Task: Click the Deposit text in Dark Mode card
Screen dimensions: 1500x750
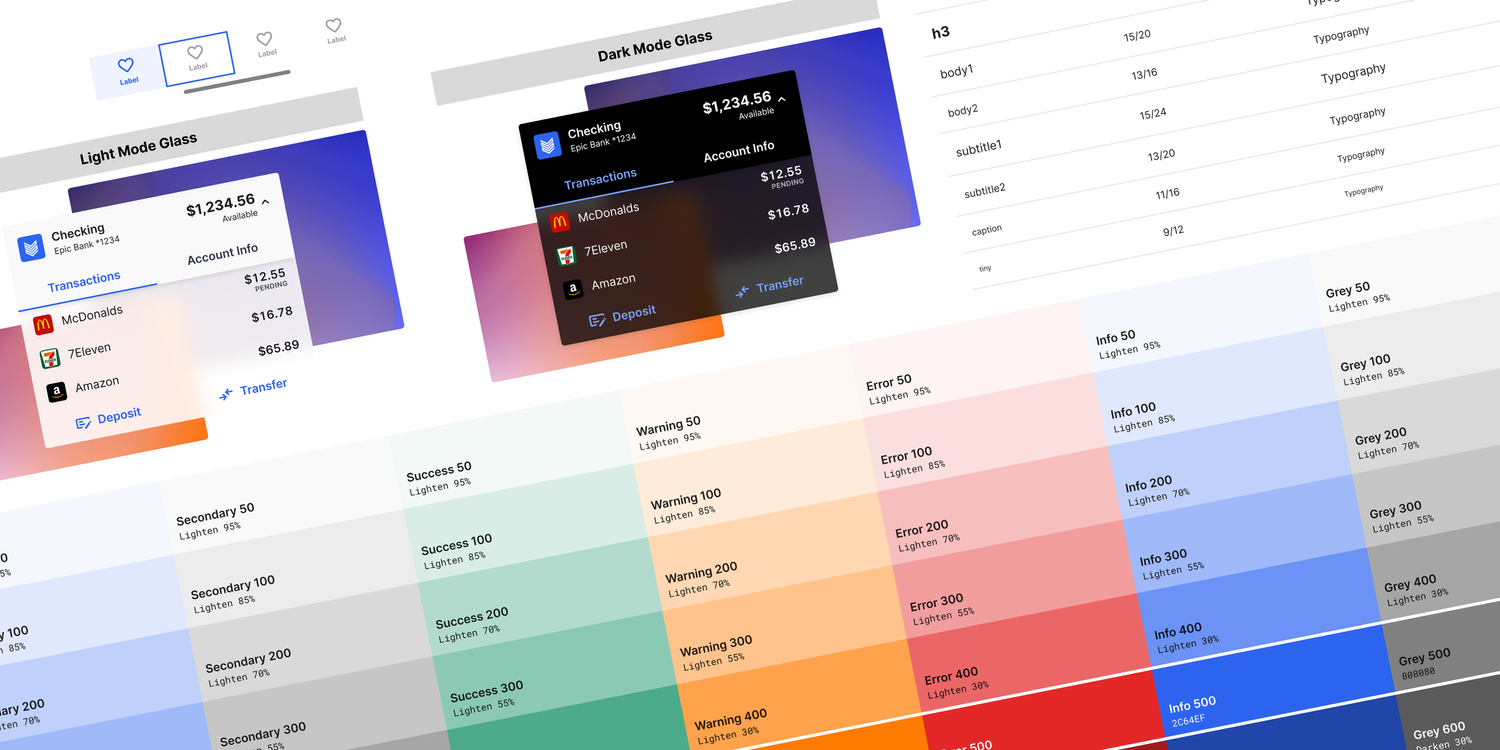Action: 634,313
